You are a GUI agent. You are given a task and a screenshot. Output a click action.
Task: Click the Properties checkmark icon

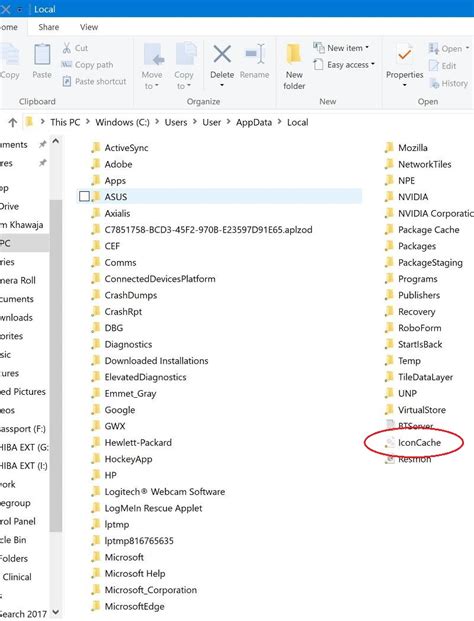point(404,54)
